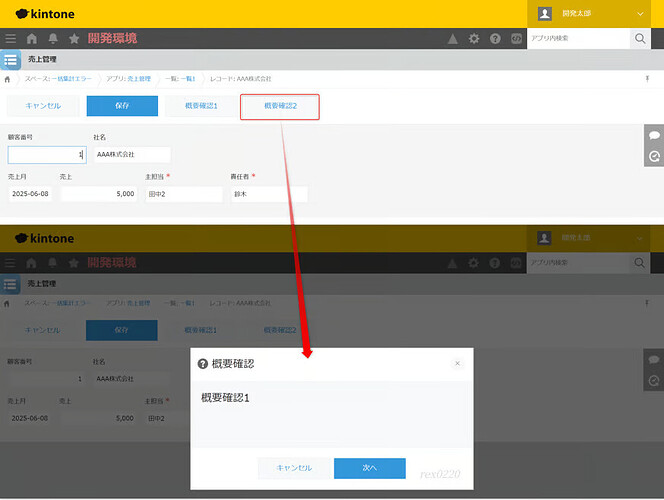Click the undimmed help question mark in the header
The image size is (664, 500).
(x=494, y=39)
